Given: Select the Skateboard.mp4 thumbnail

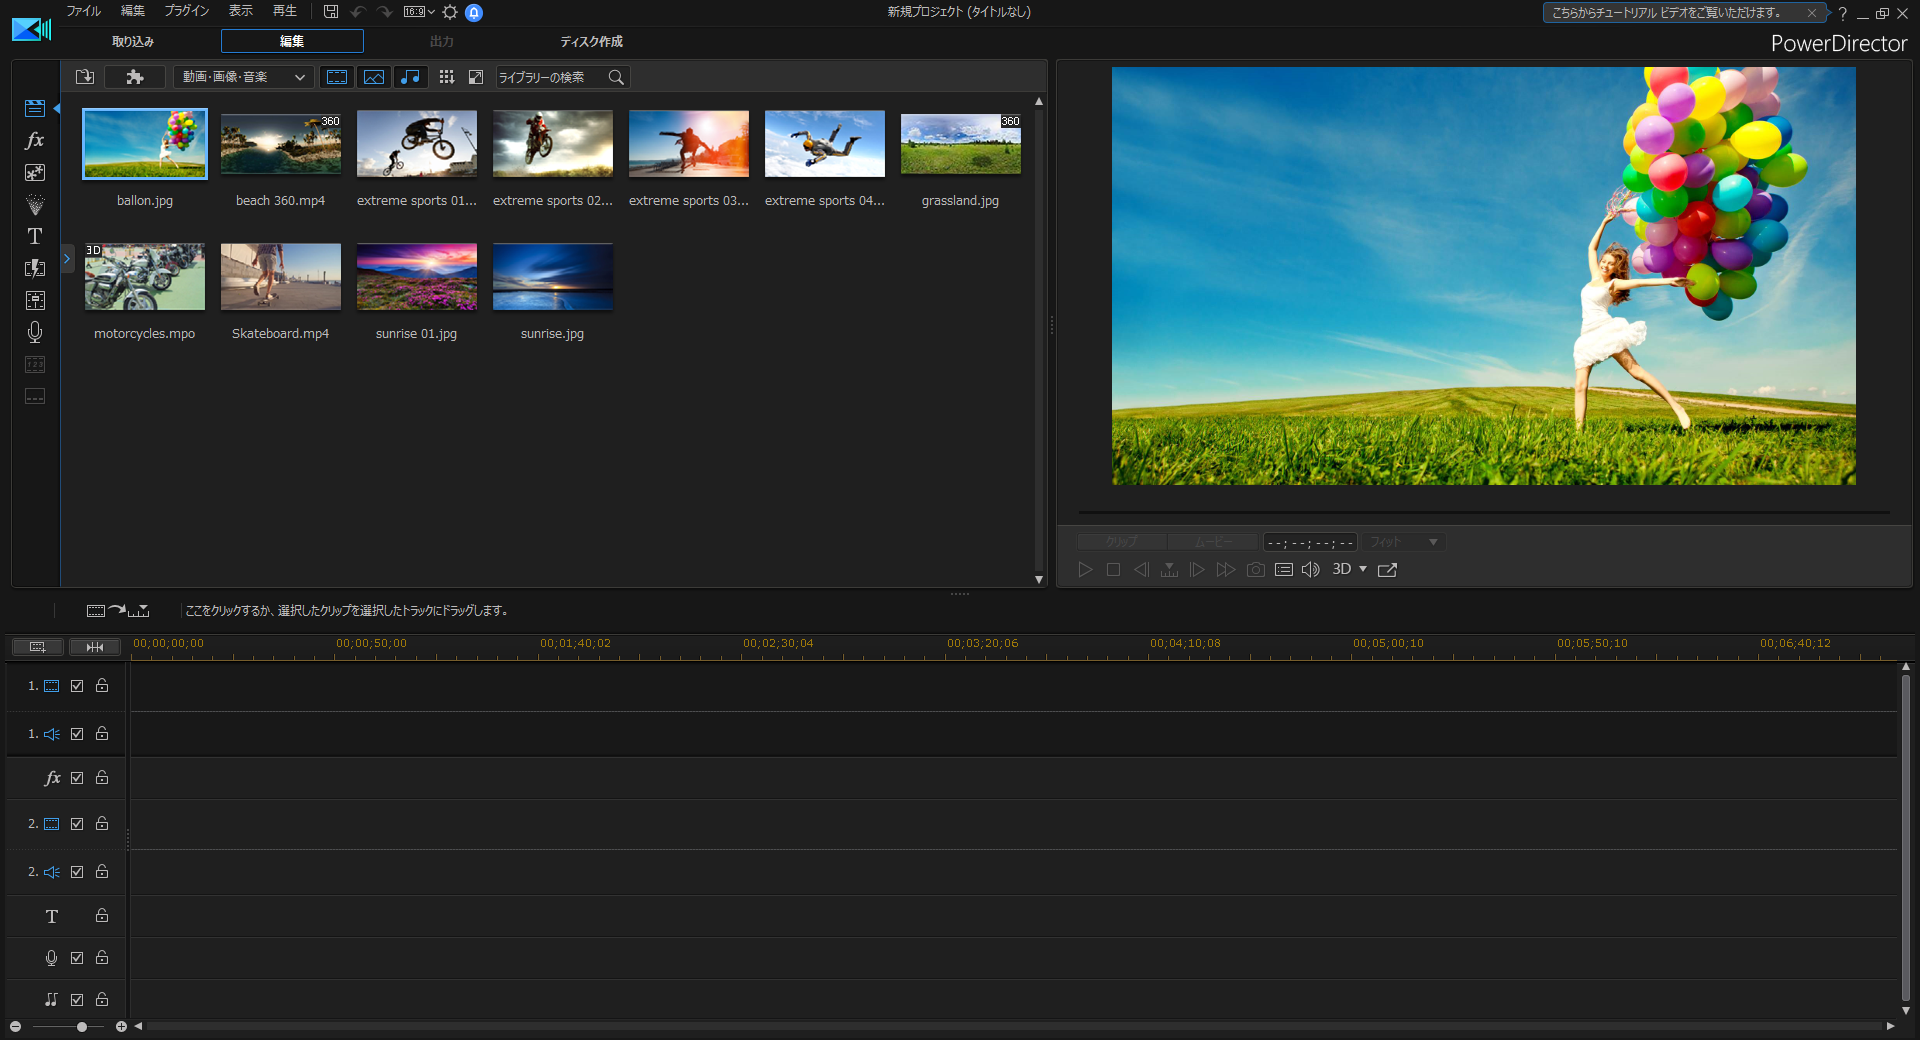Looking at the screenshot, I should [280, 277].
